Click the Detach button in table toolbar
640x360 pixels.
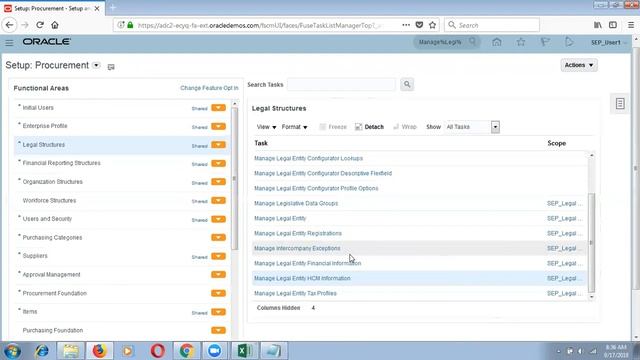point(369,127)
